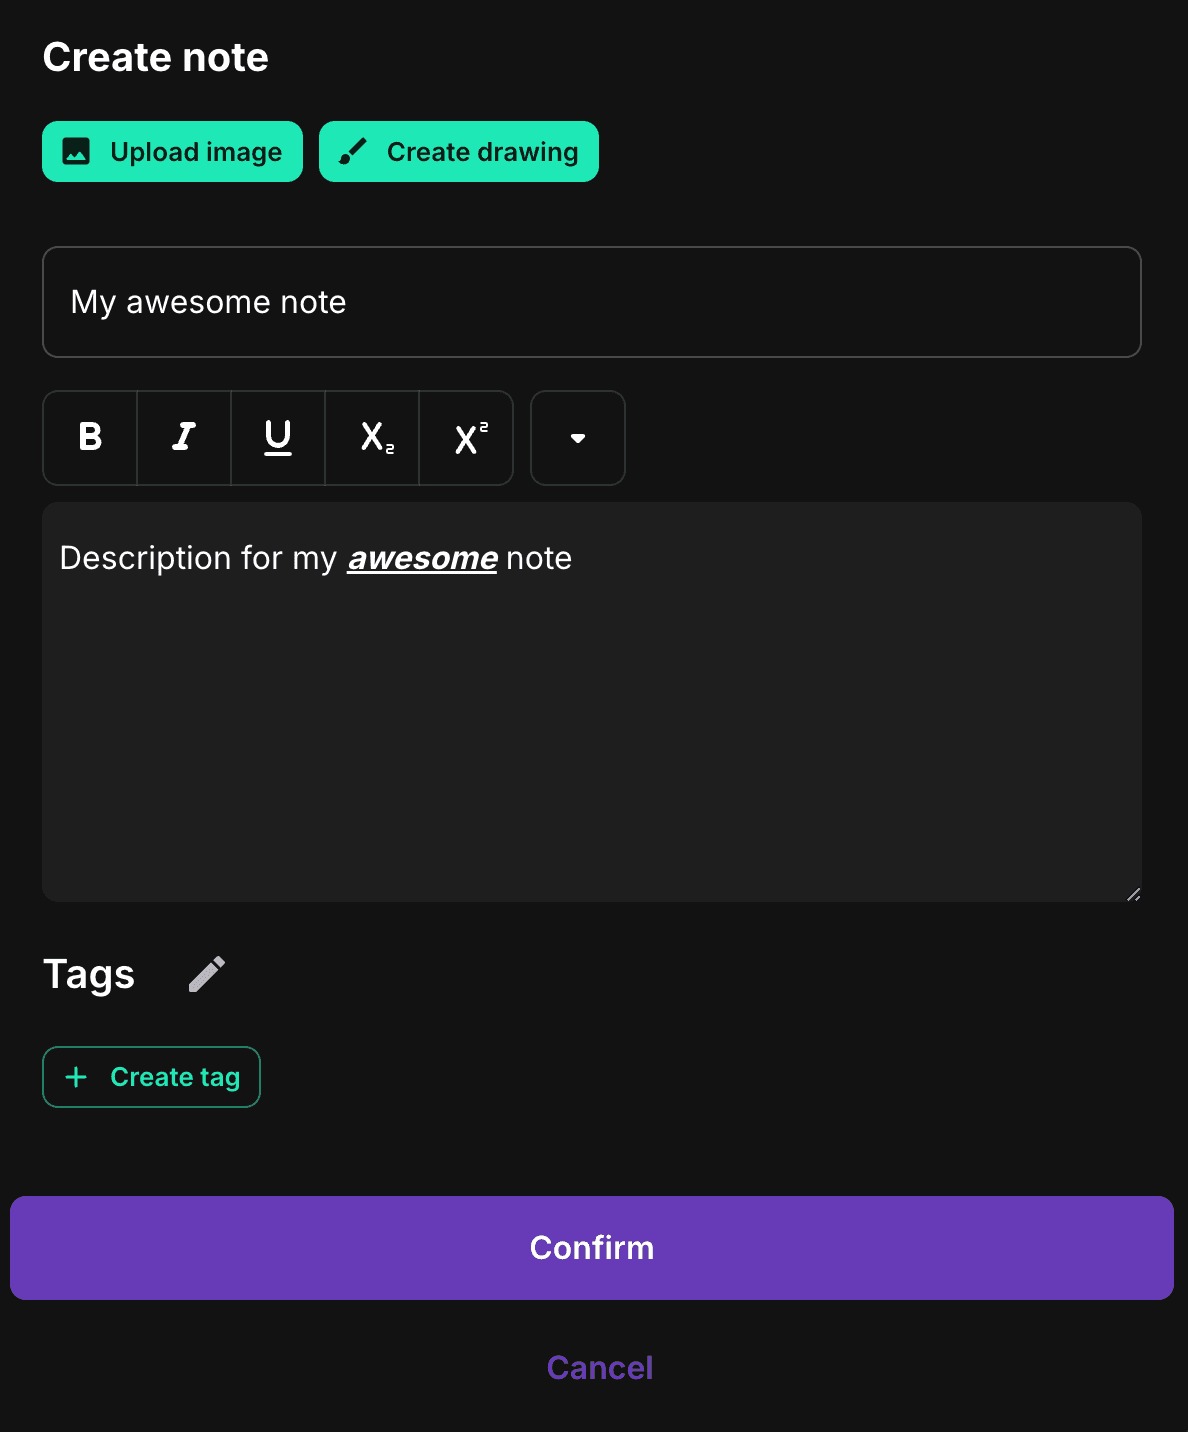The image size is (1188, 1432).
Task: Click inside the description text area
Action: click(592, 702)
